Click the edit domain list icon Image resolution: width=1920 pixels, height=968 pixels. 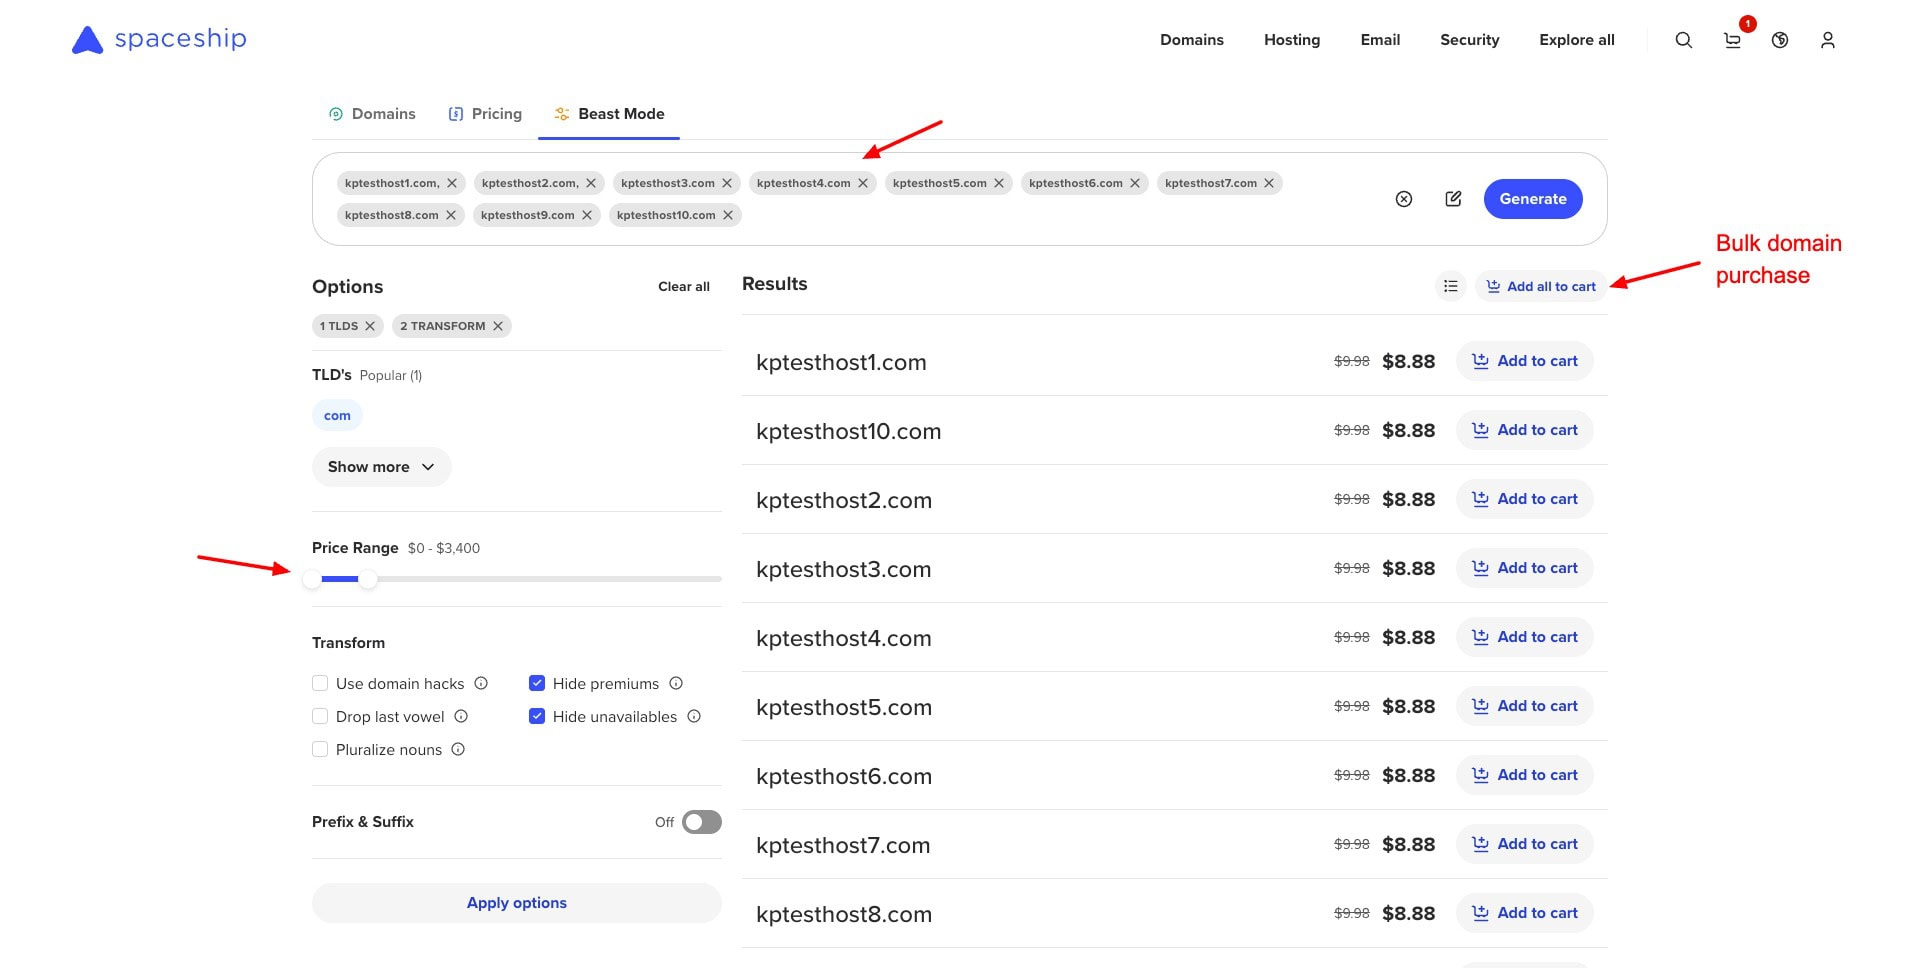point(1453,199)
